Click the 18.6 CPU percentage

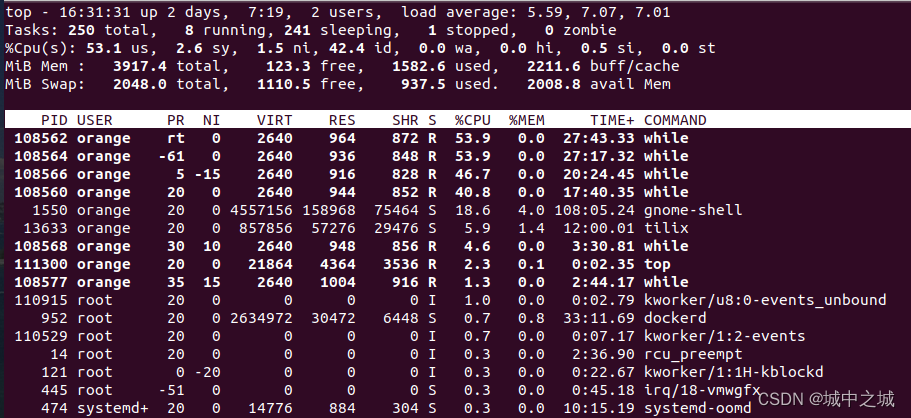[x=472, y=210]
